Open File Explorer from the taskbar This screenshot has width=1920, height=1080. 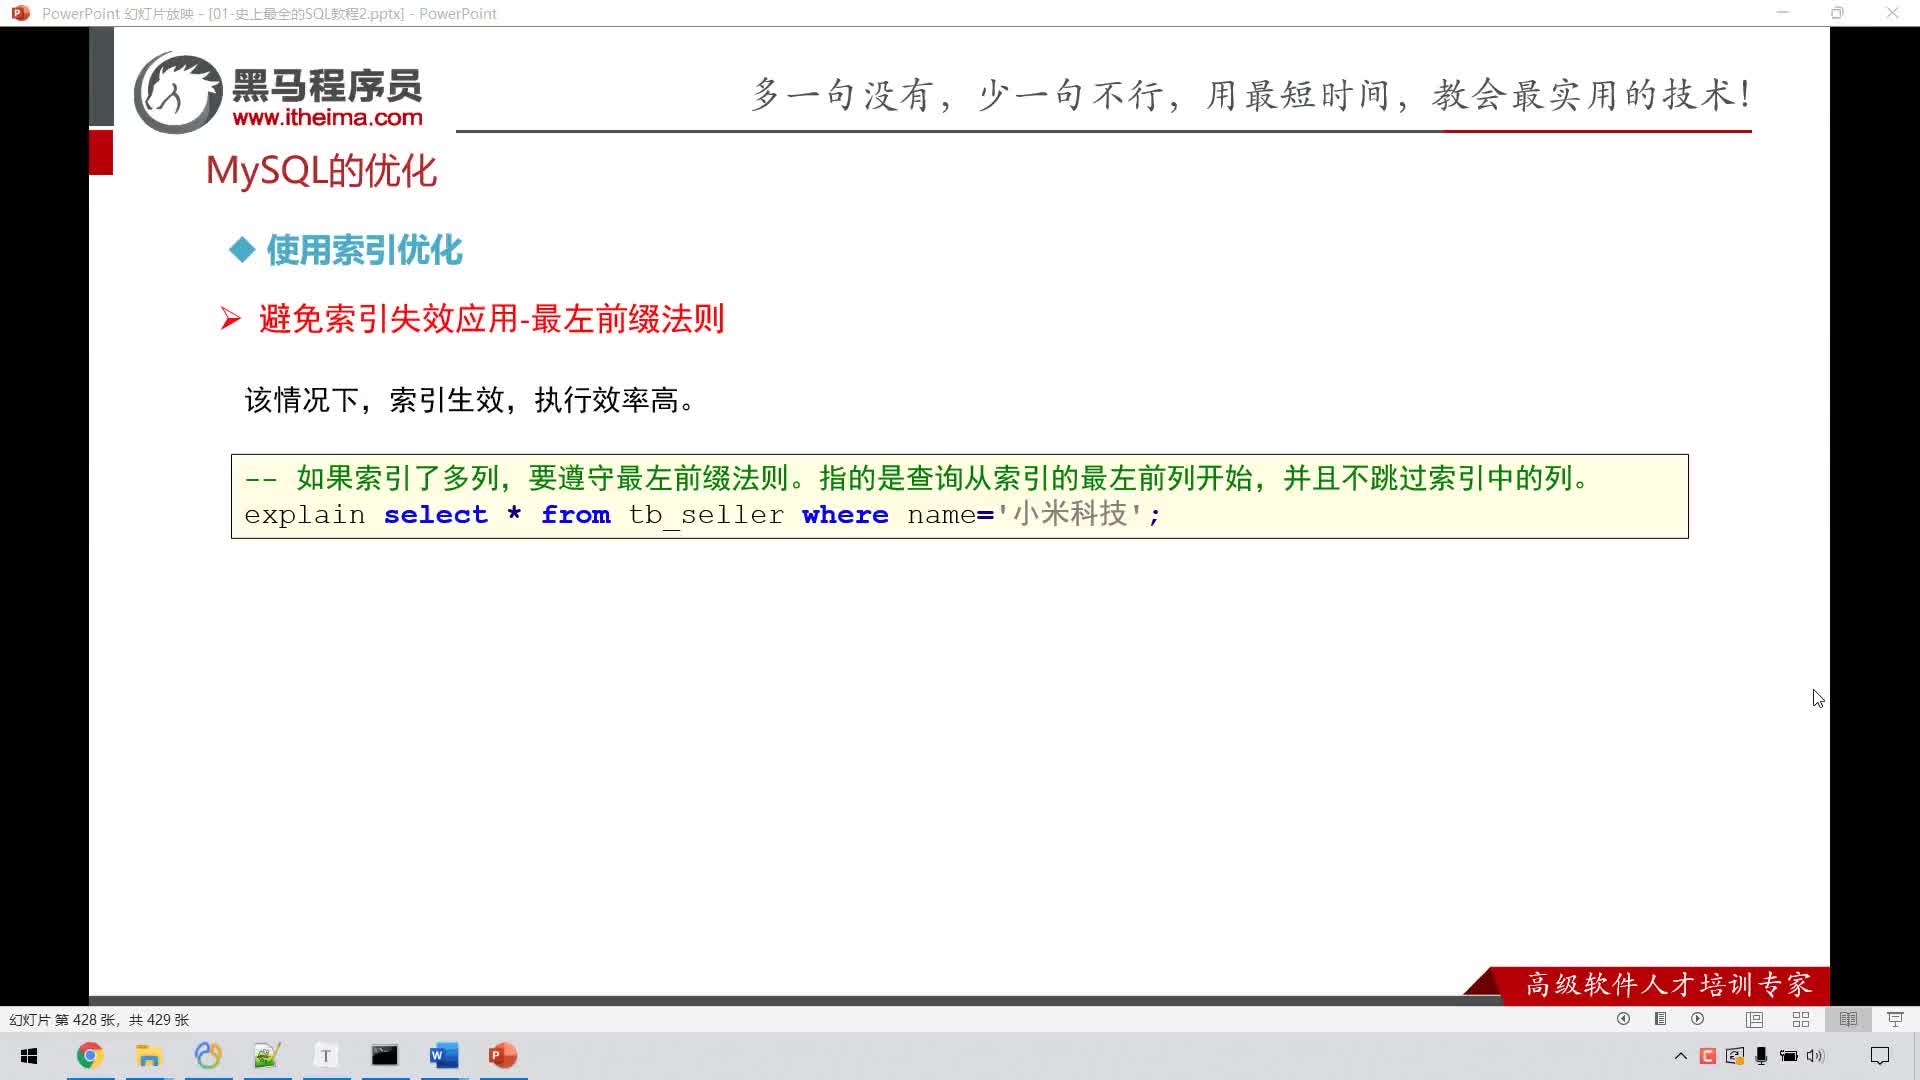[149, 1056]
